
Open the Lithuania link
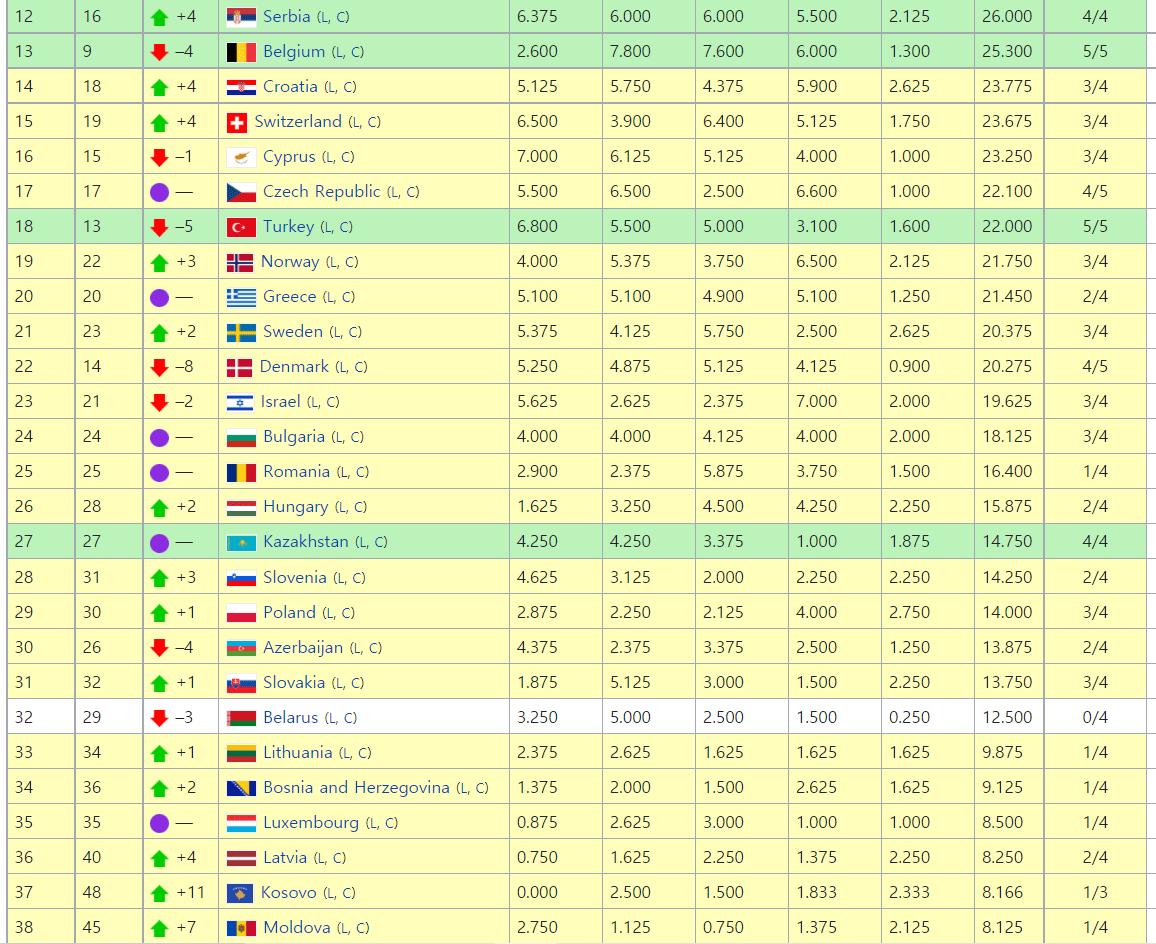pyautogui.click(x=297, y=752)
